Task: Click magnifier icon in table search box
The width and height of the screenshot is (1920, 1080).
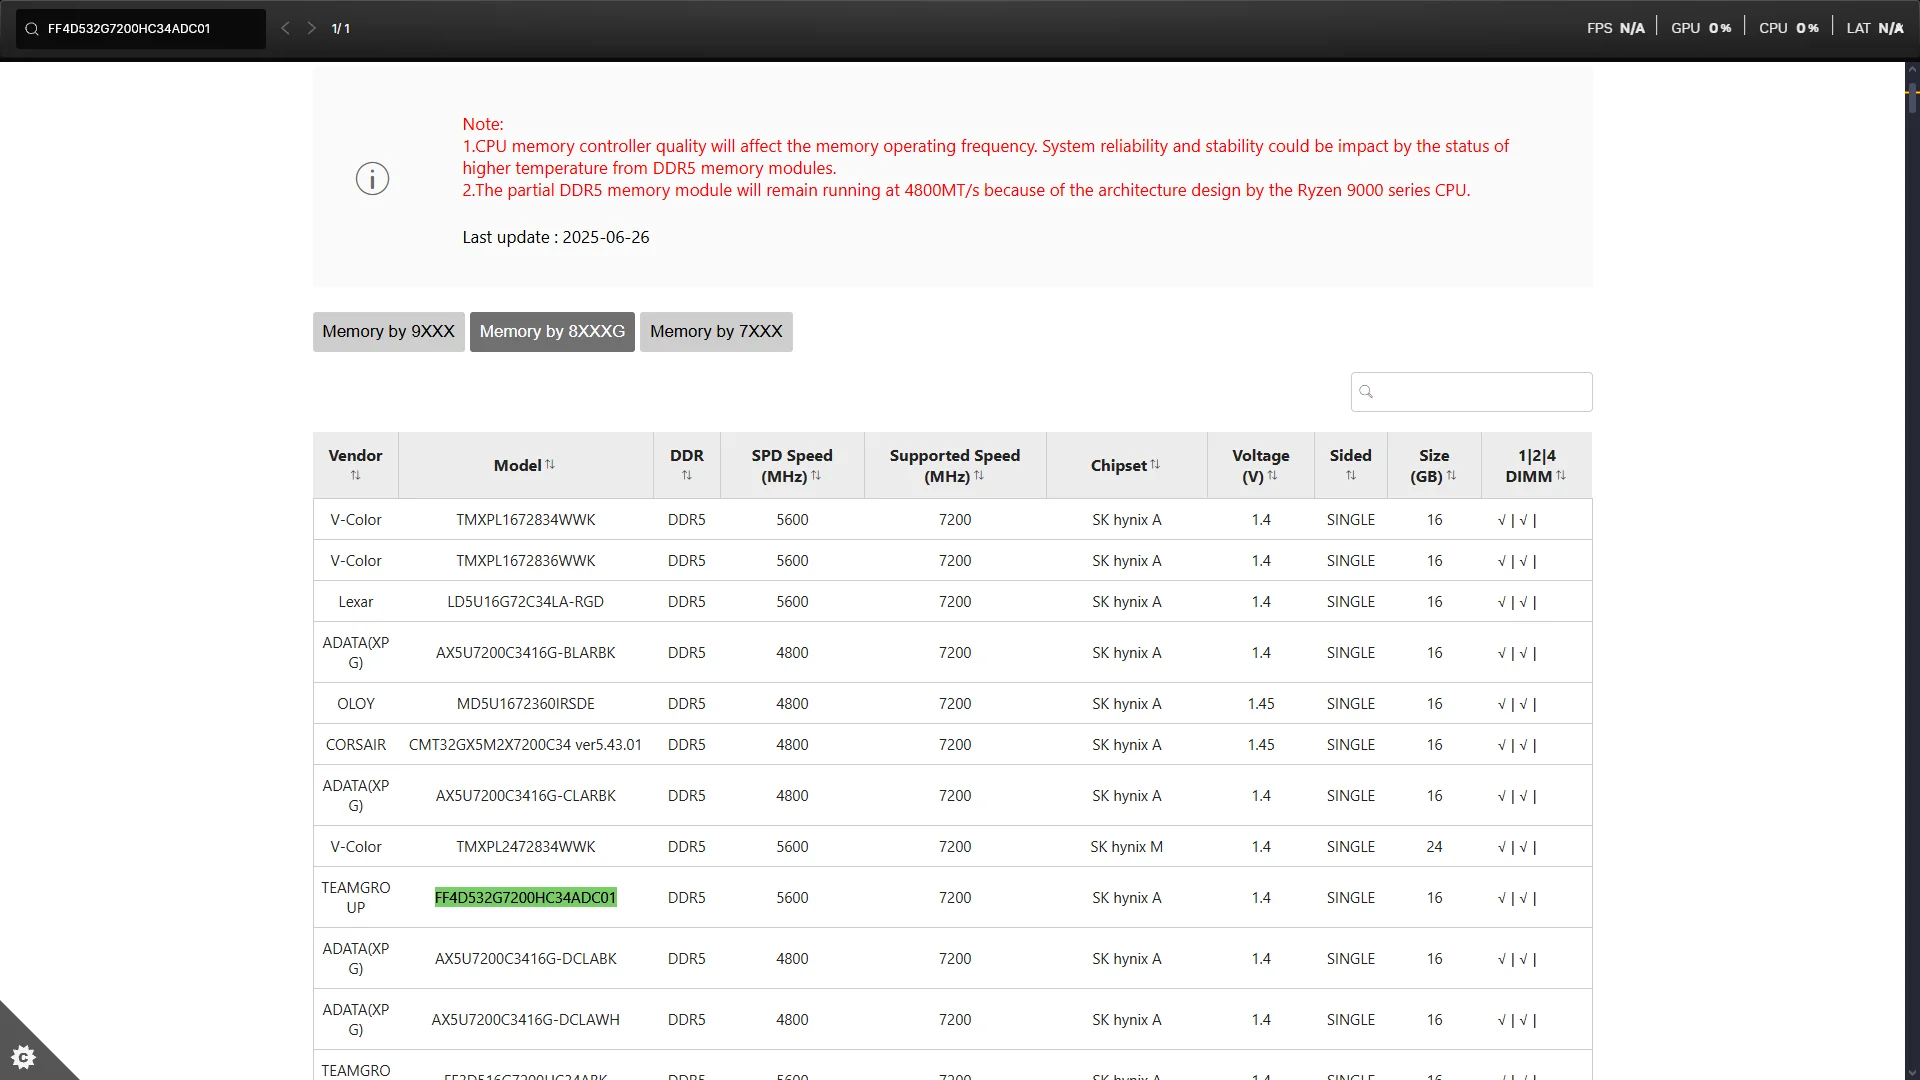Action: 1366,392
